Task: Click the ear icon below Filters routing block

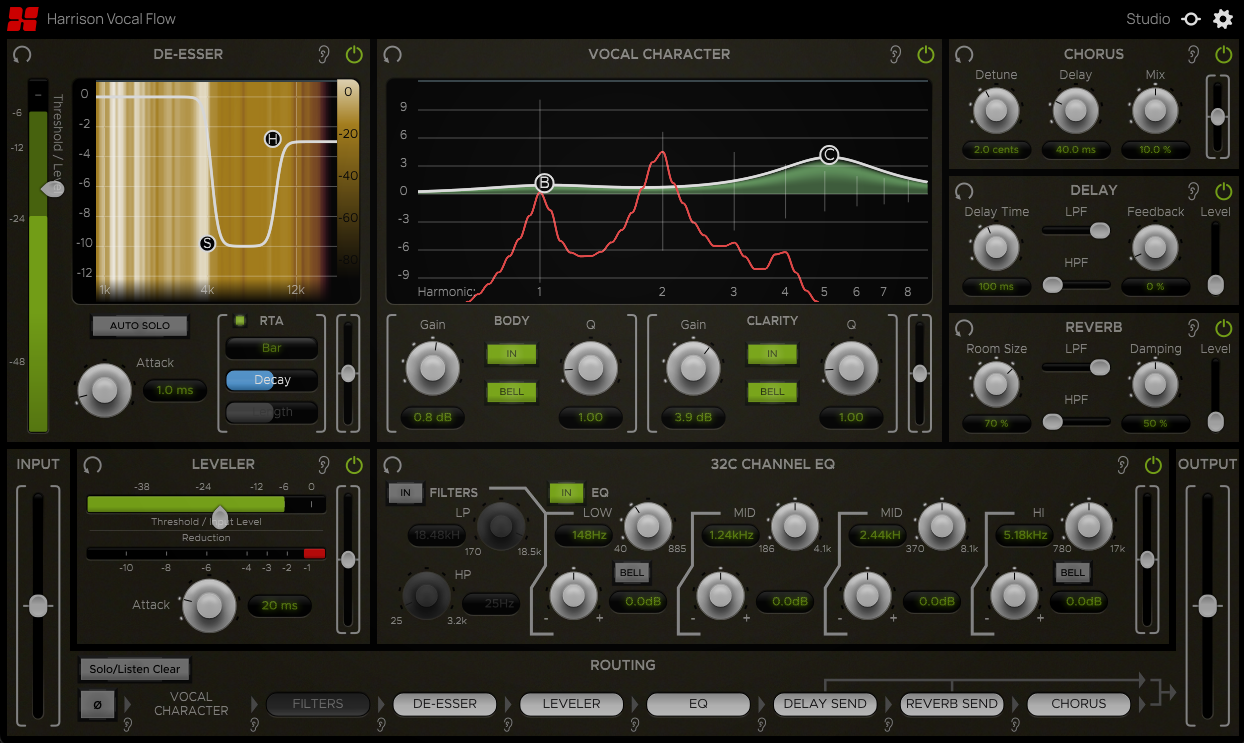Action: click(x=382, y=723)
